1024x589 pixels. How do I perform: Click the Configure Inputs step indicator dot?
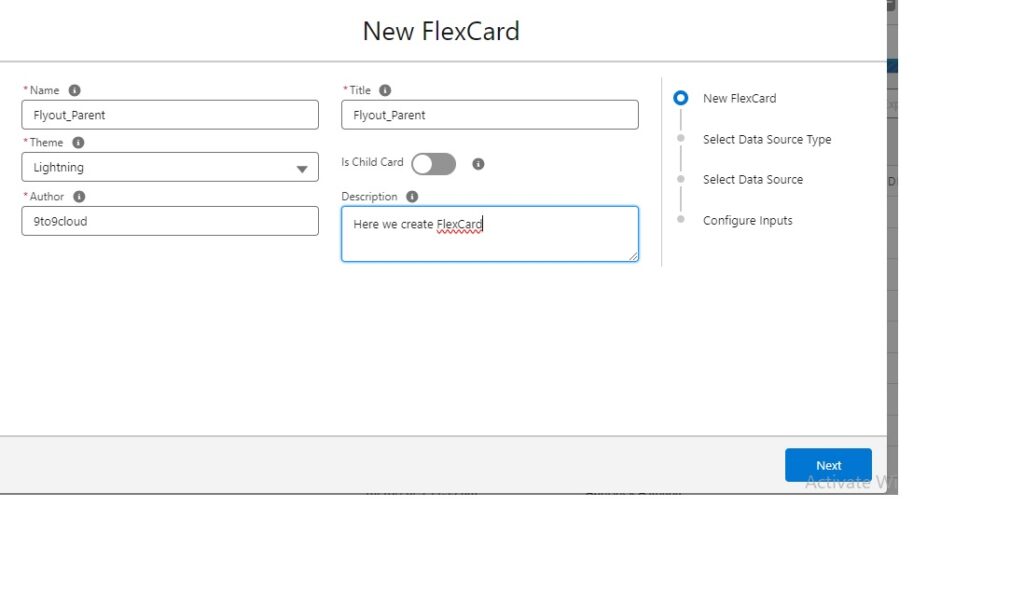click(681, 220)
